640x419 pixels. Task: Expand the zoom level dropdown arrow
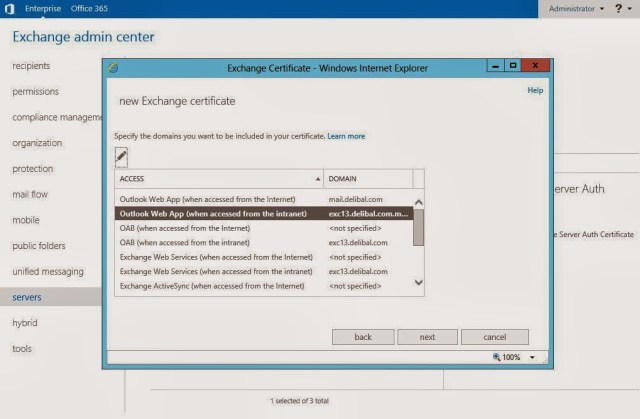click(532, 357)
